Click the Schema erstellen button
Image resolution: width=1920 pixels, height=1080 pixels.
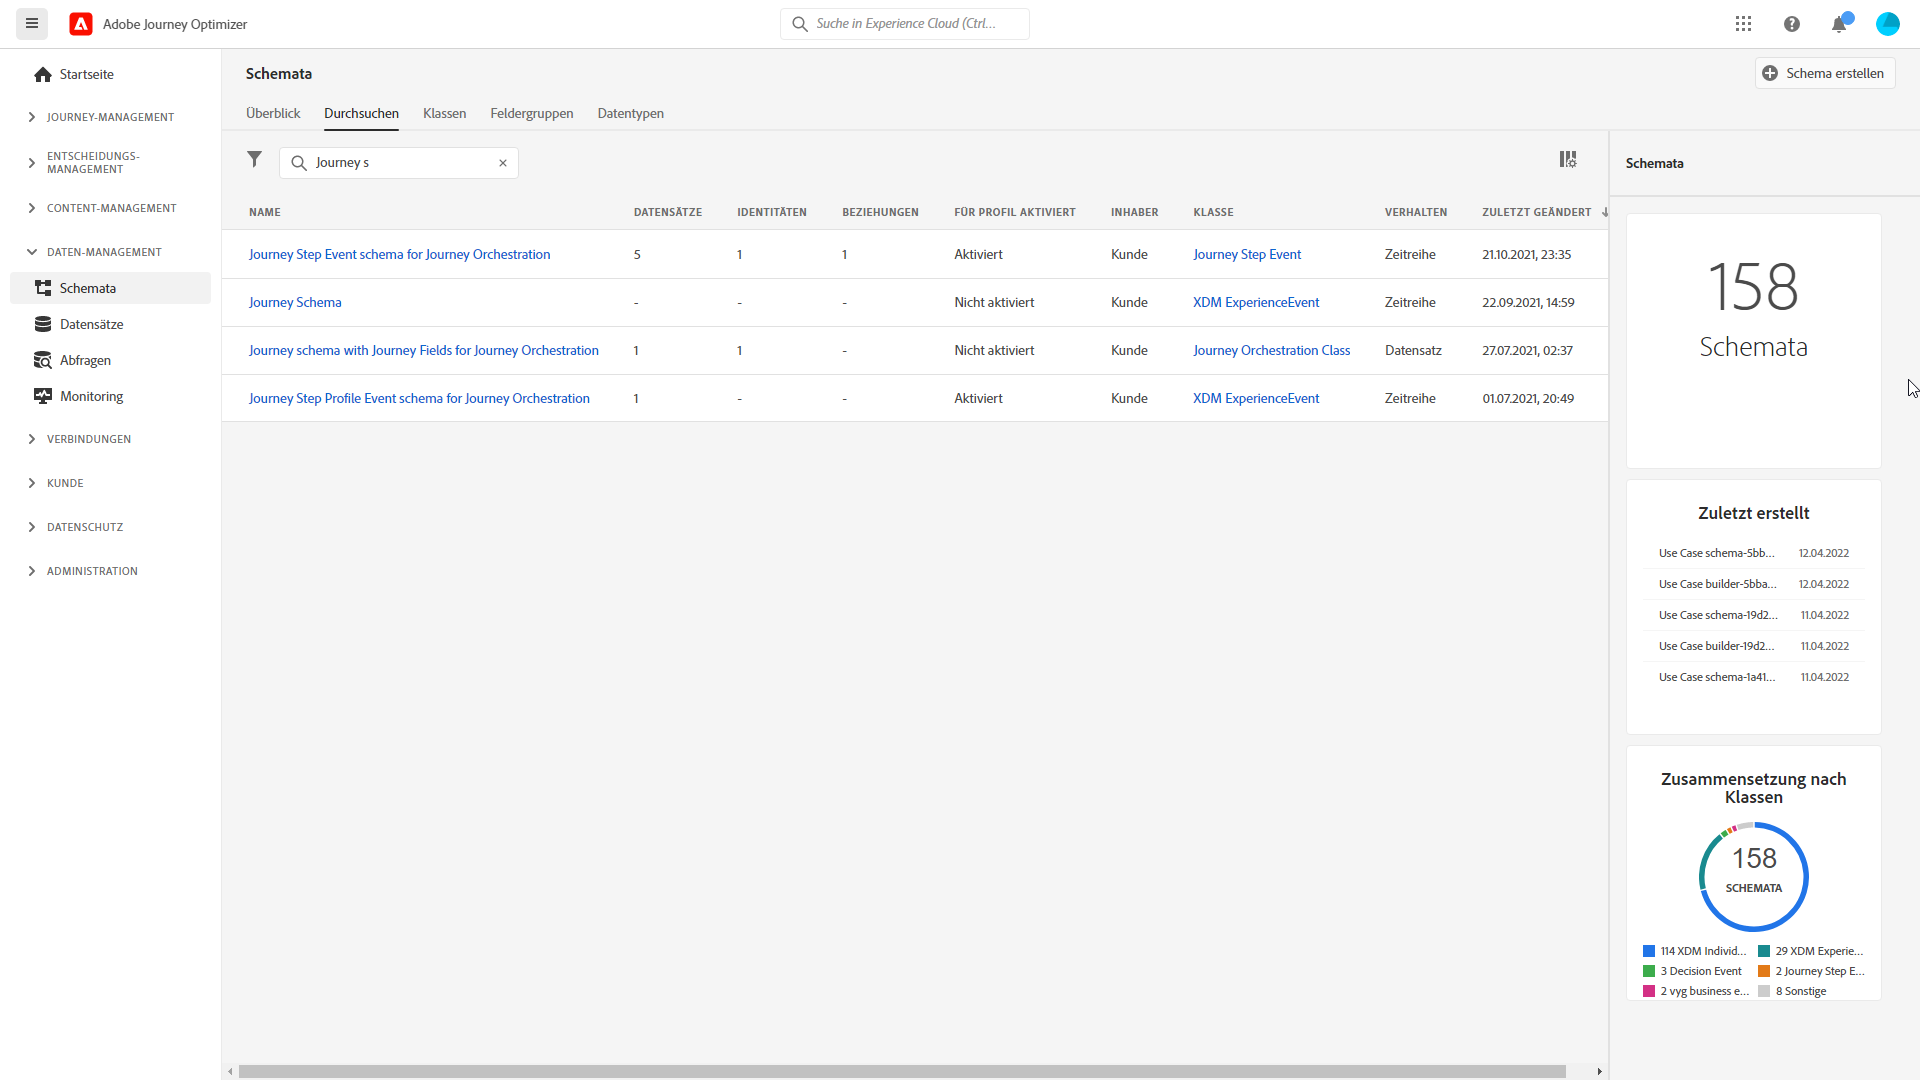point(1824,73)
